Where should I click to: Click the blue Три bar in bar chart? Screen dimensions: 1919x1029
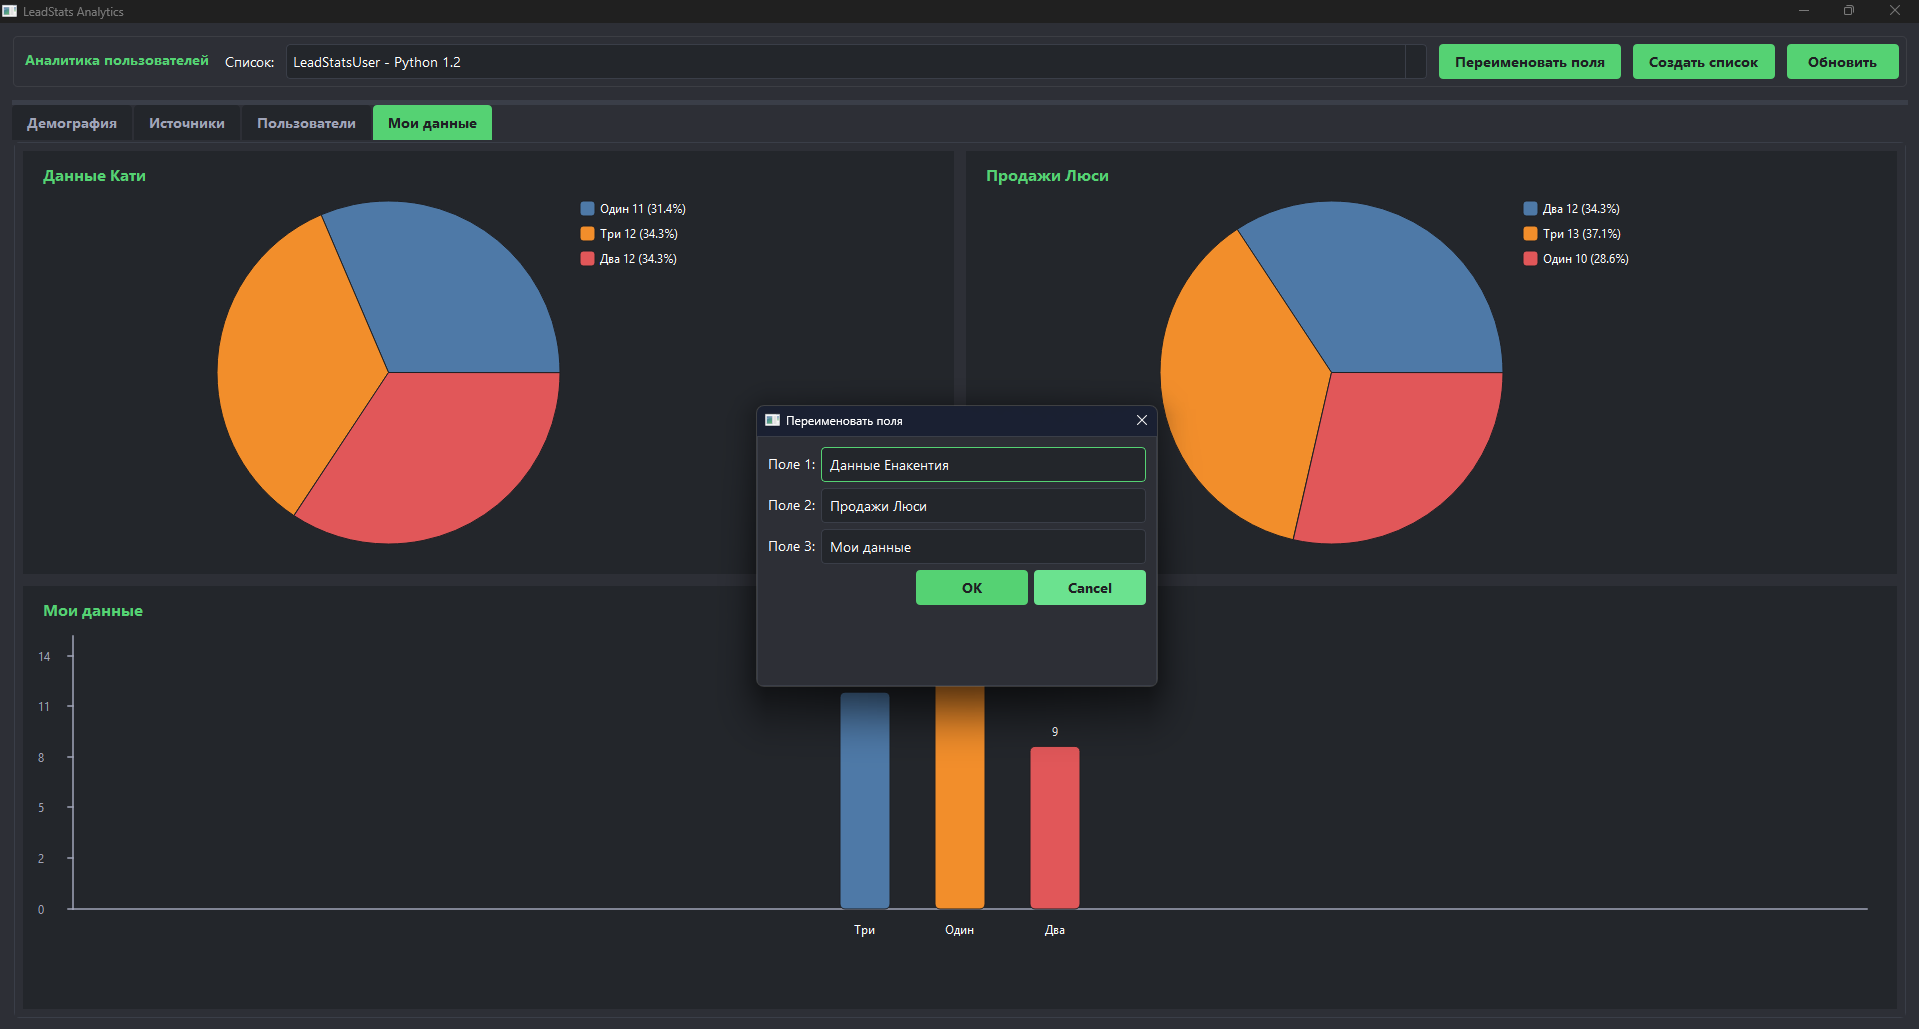(x=864, y=800)
